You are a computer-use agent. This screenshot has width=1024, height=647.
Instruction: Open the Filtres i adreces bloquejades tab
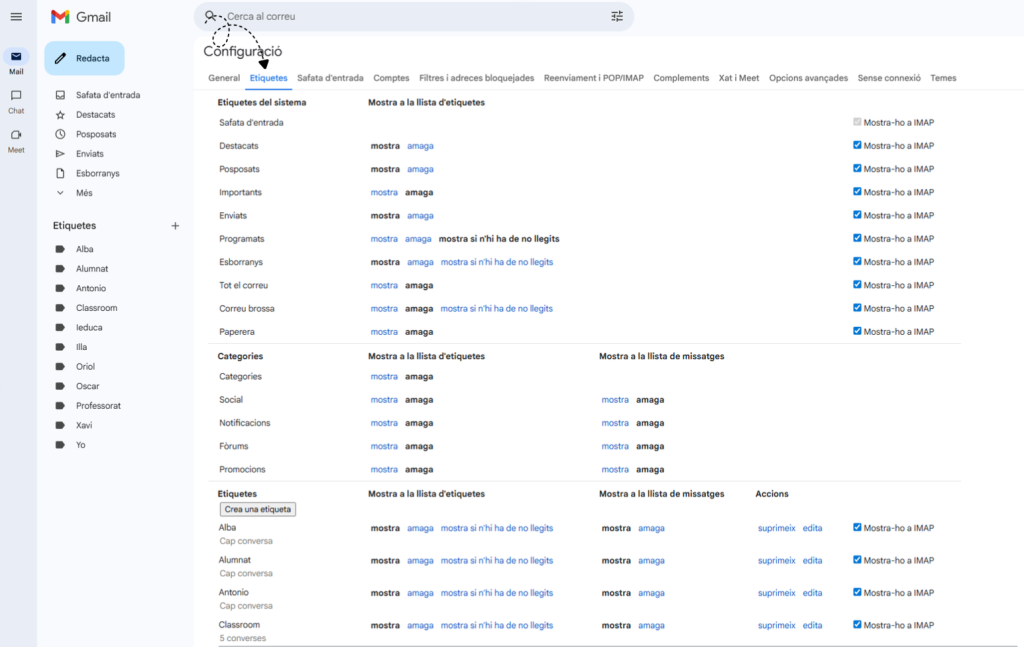click(x=476, y=78)
